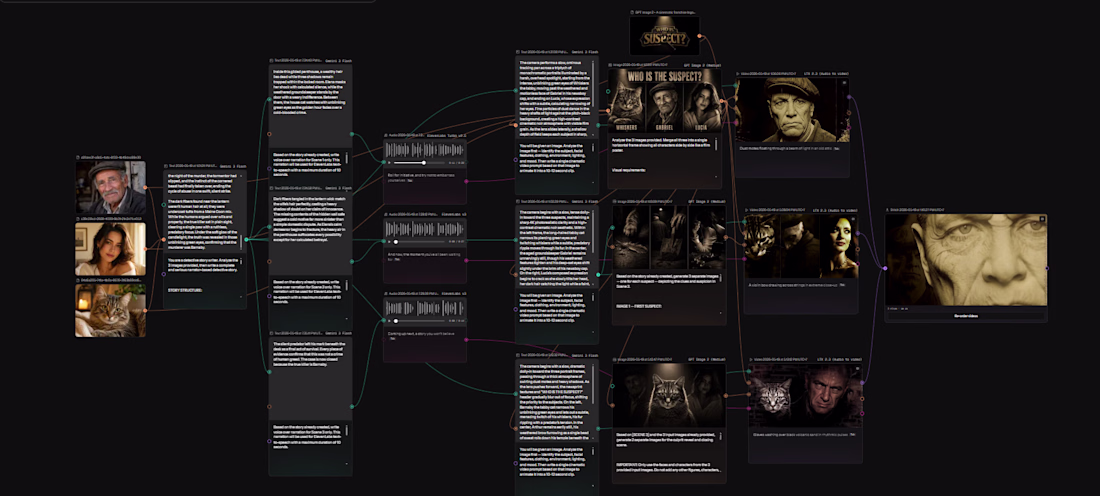Expand the sepia man-in-cap video preview
The width and height of the screenshot is (1100, 496).
point(844,82)
